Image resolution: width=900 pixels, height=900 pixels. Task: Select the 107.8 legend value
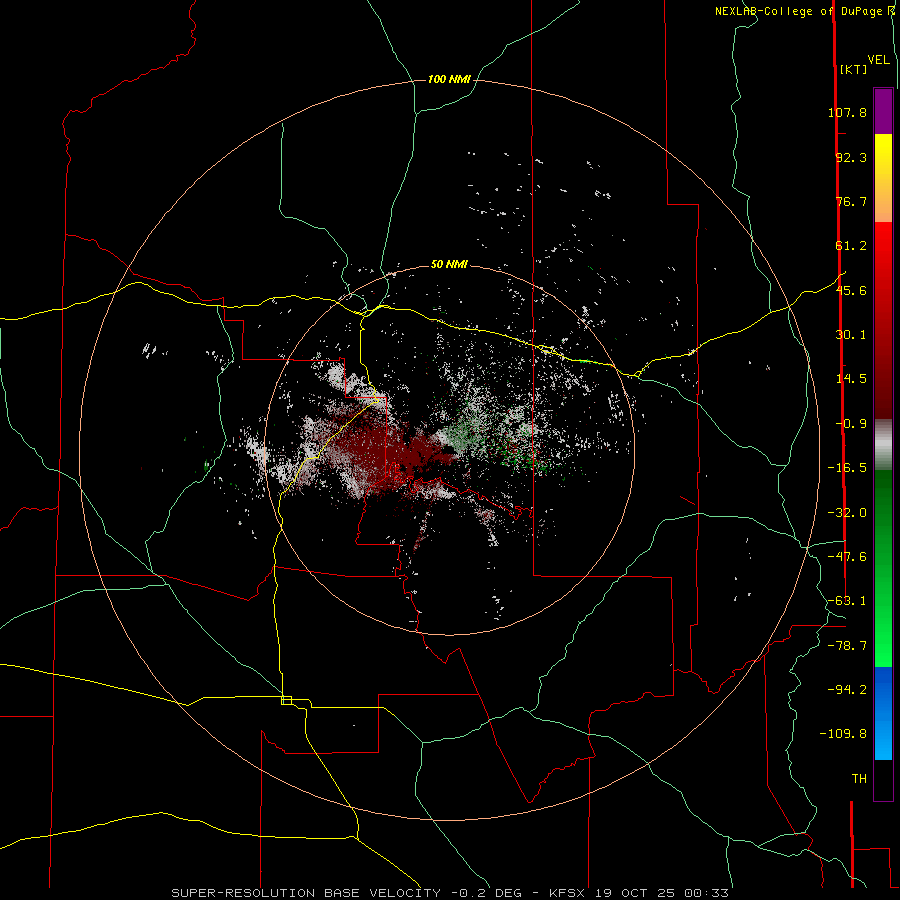(x=847, y=112)
